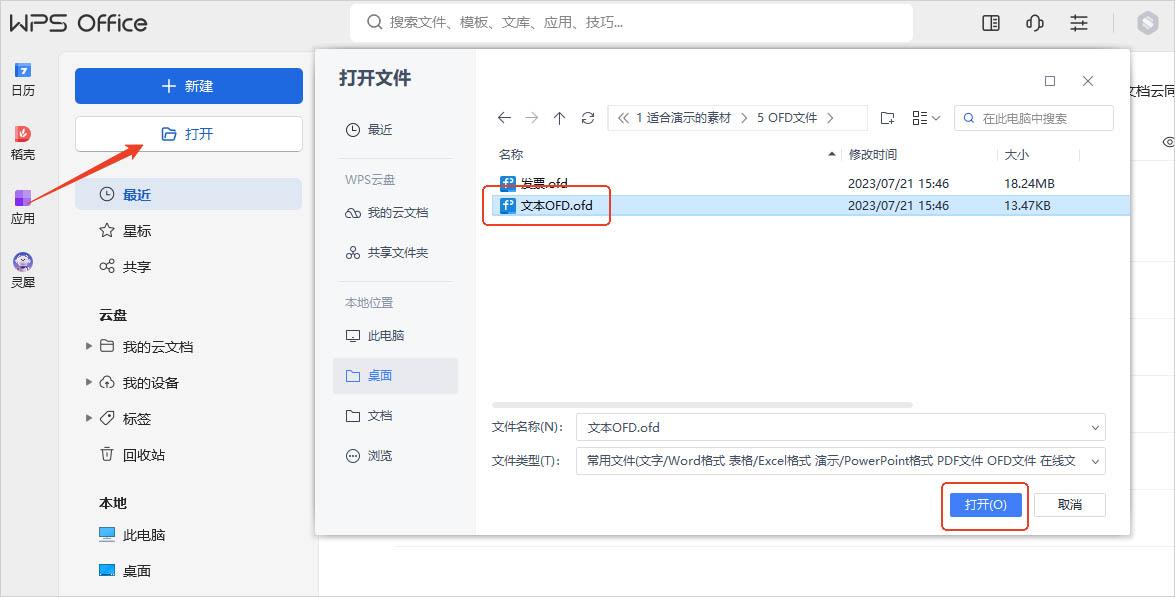The image size is (1175, 597).
Task: Click the 打开(O) confirm button
Action: click(985, 505)
